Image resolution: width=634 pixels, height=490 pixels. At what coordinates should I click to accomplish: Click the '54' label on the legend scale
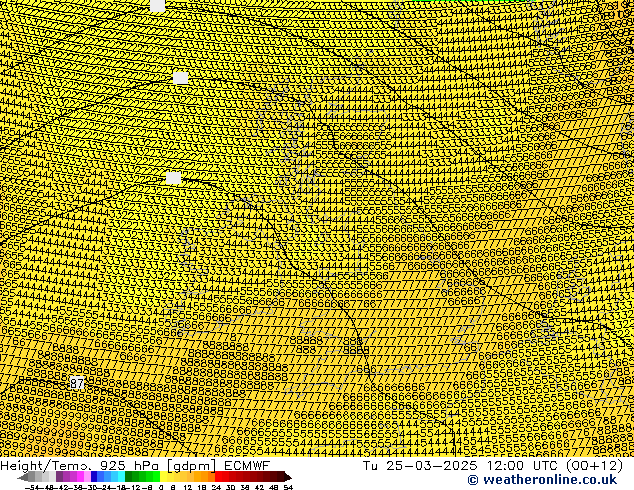[288, 487]
